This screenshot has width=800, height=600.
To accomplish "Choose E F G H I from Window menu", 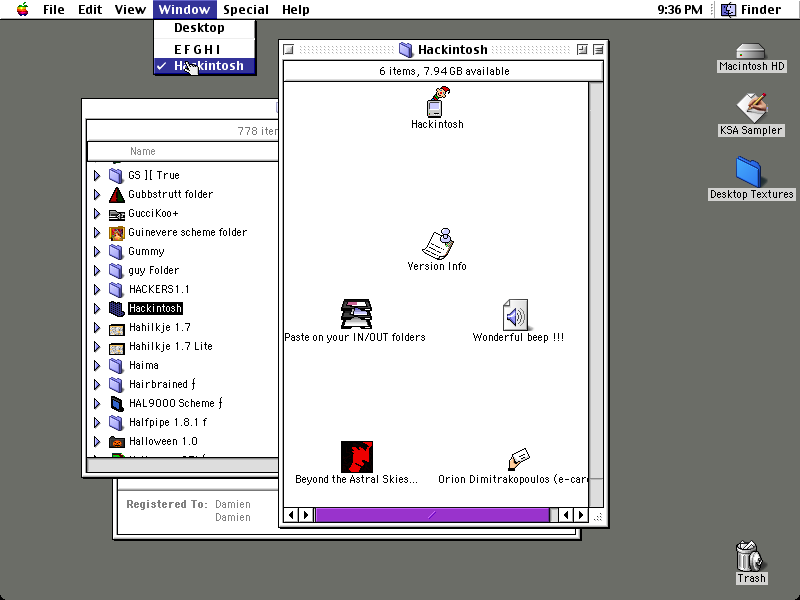I will click(205, 49).
